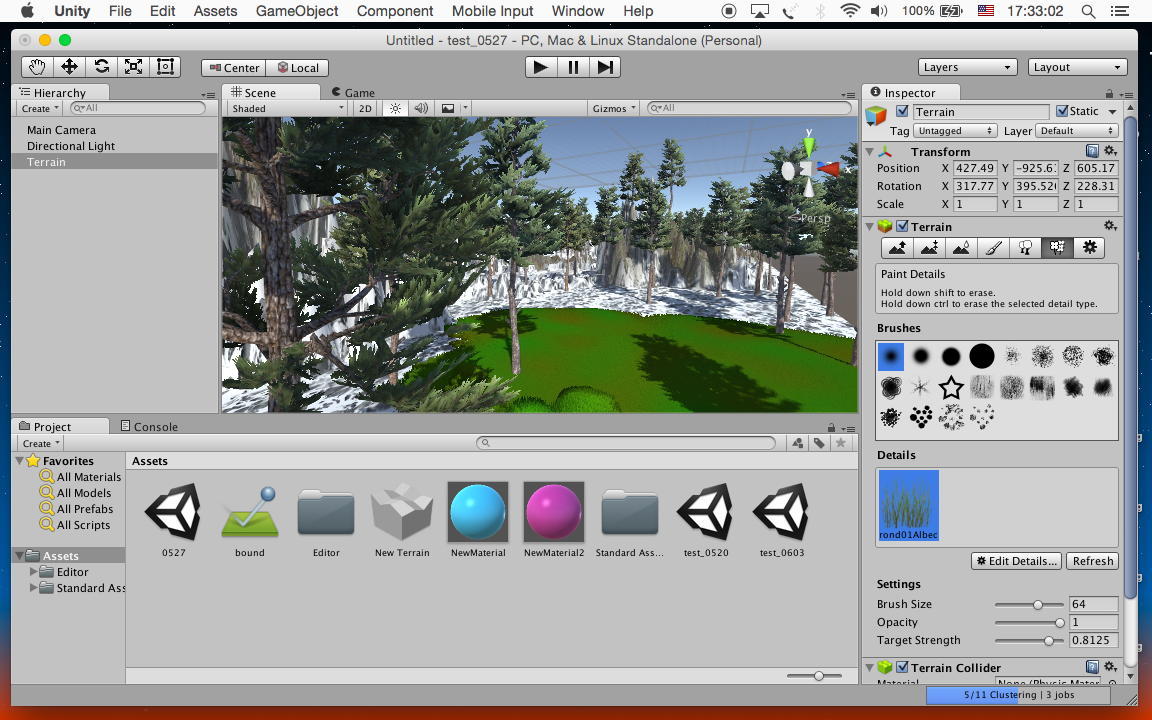Screen dimensions: 1152x720
Task: Adjust the Target Strength slider
Action: tap(1029, 641)
